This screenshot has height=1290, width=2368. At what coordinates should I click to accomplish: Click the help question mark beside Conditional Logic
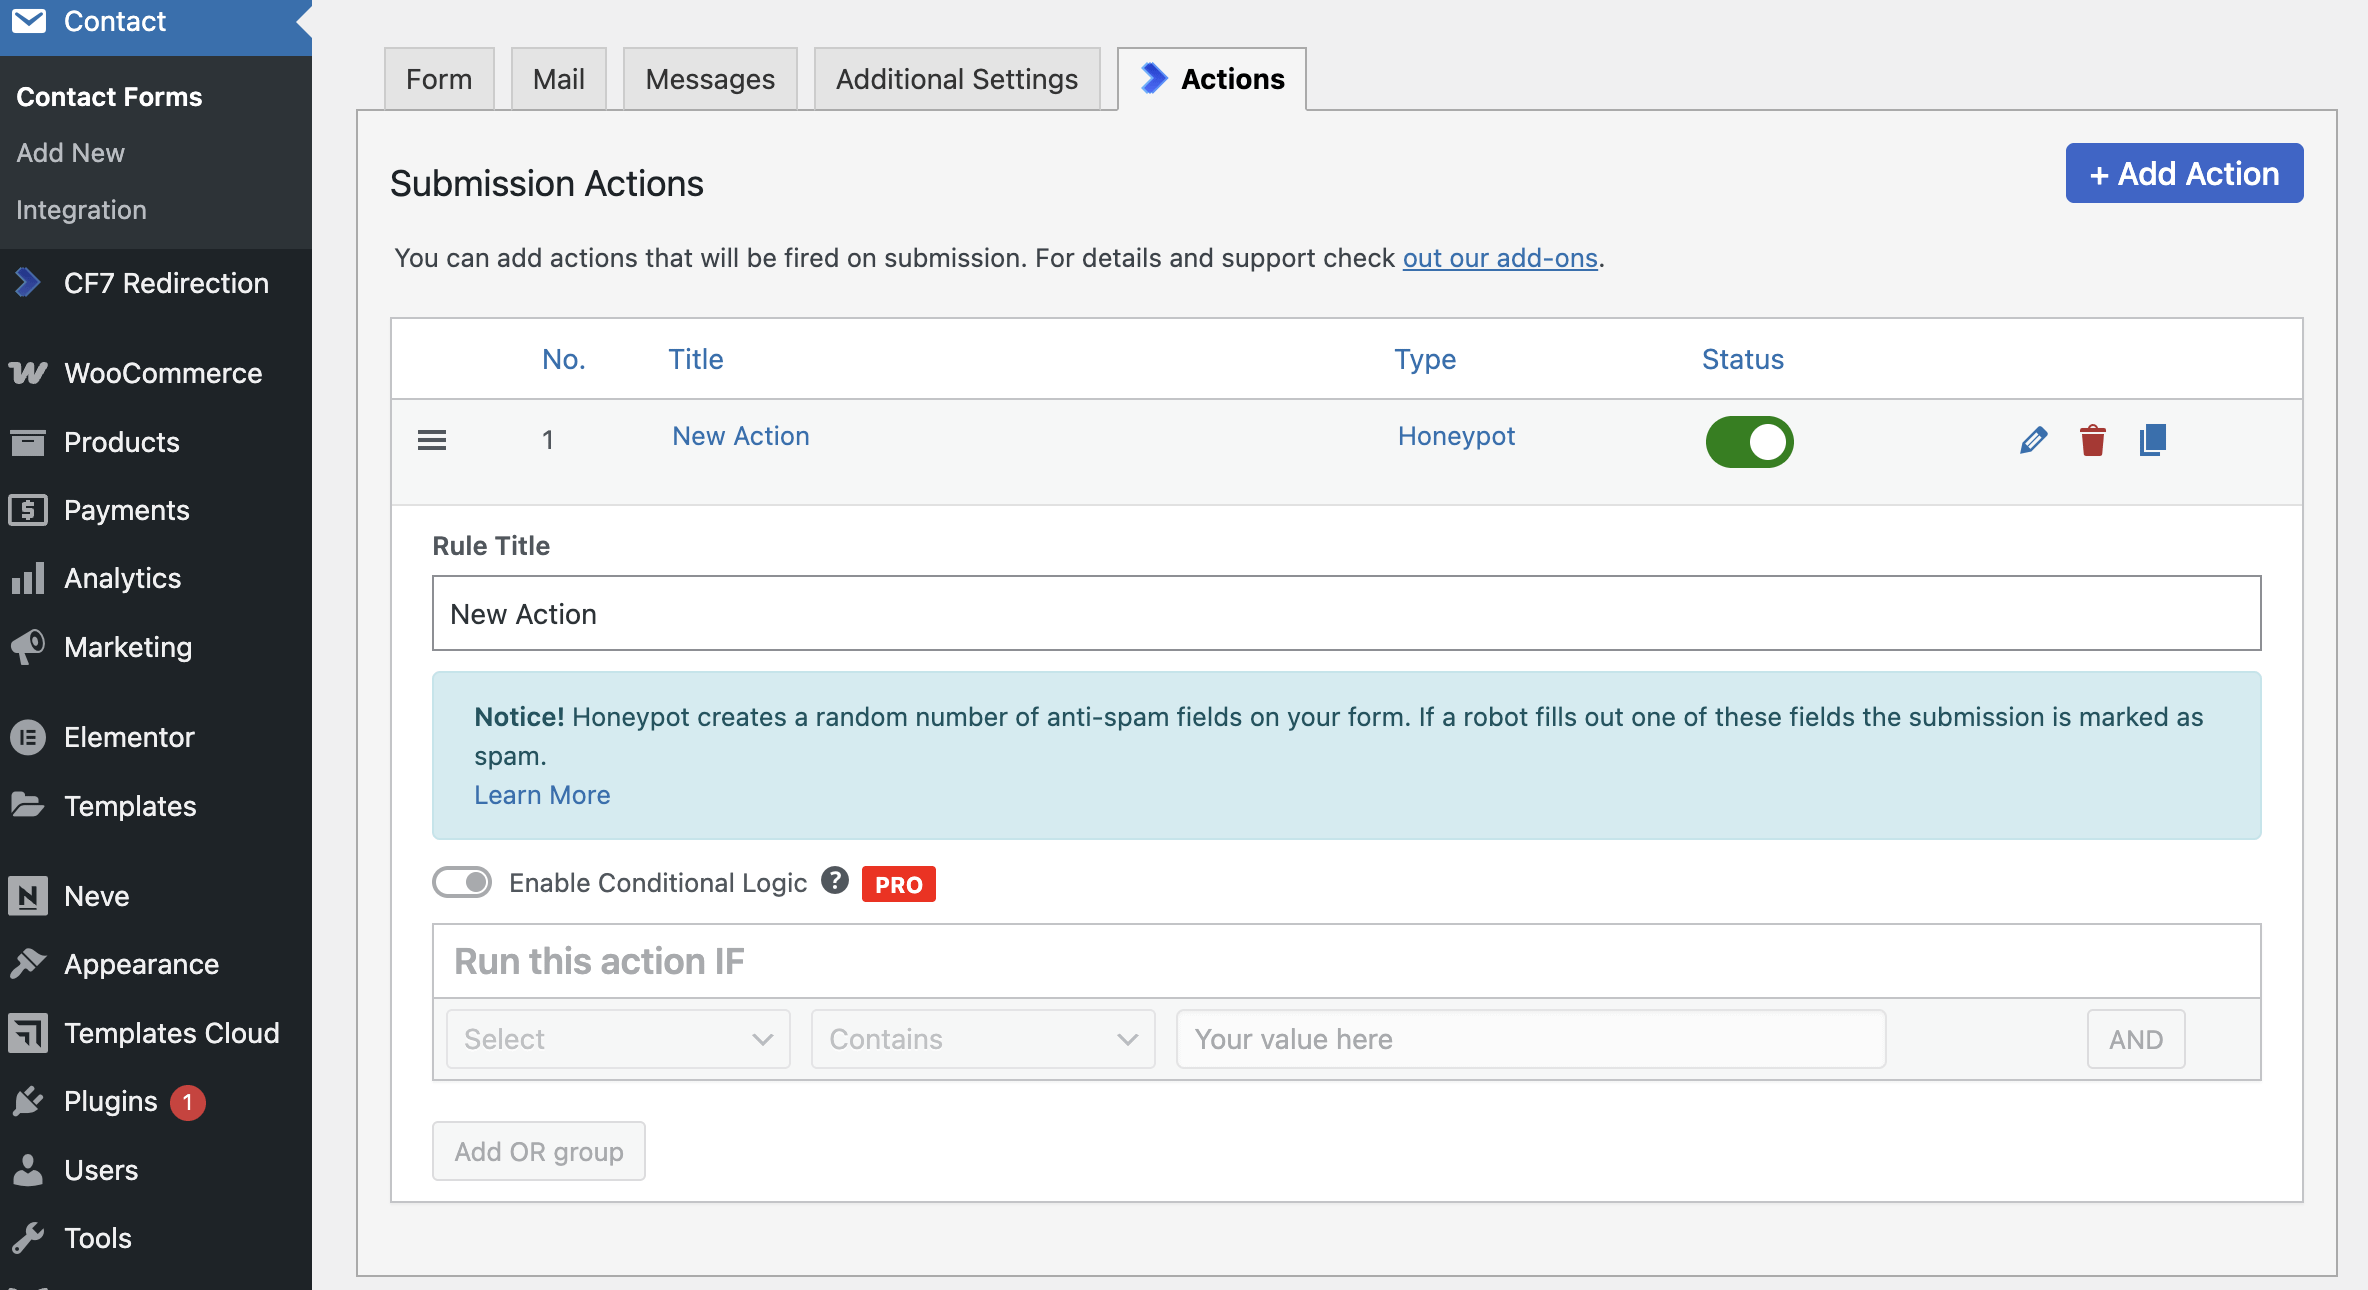[x=835, y=881]
